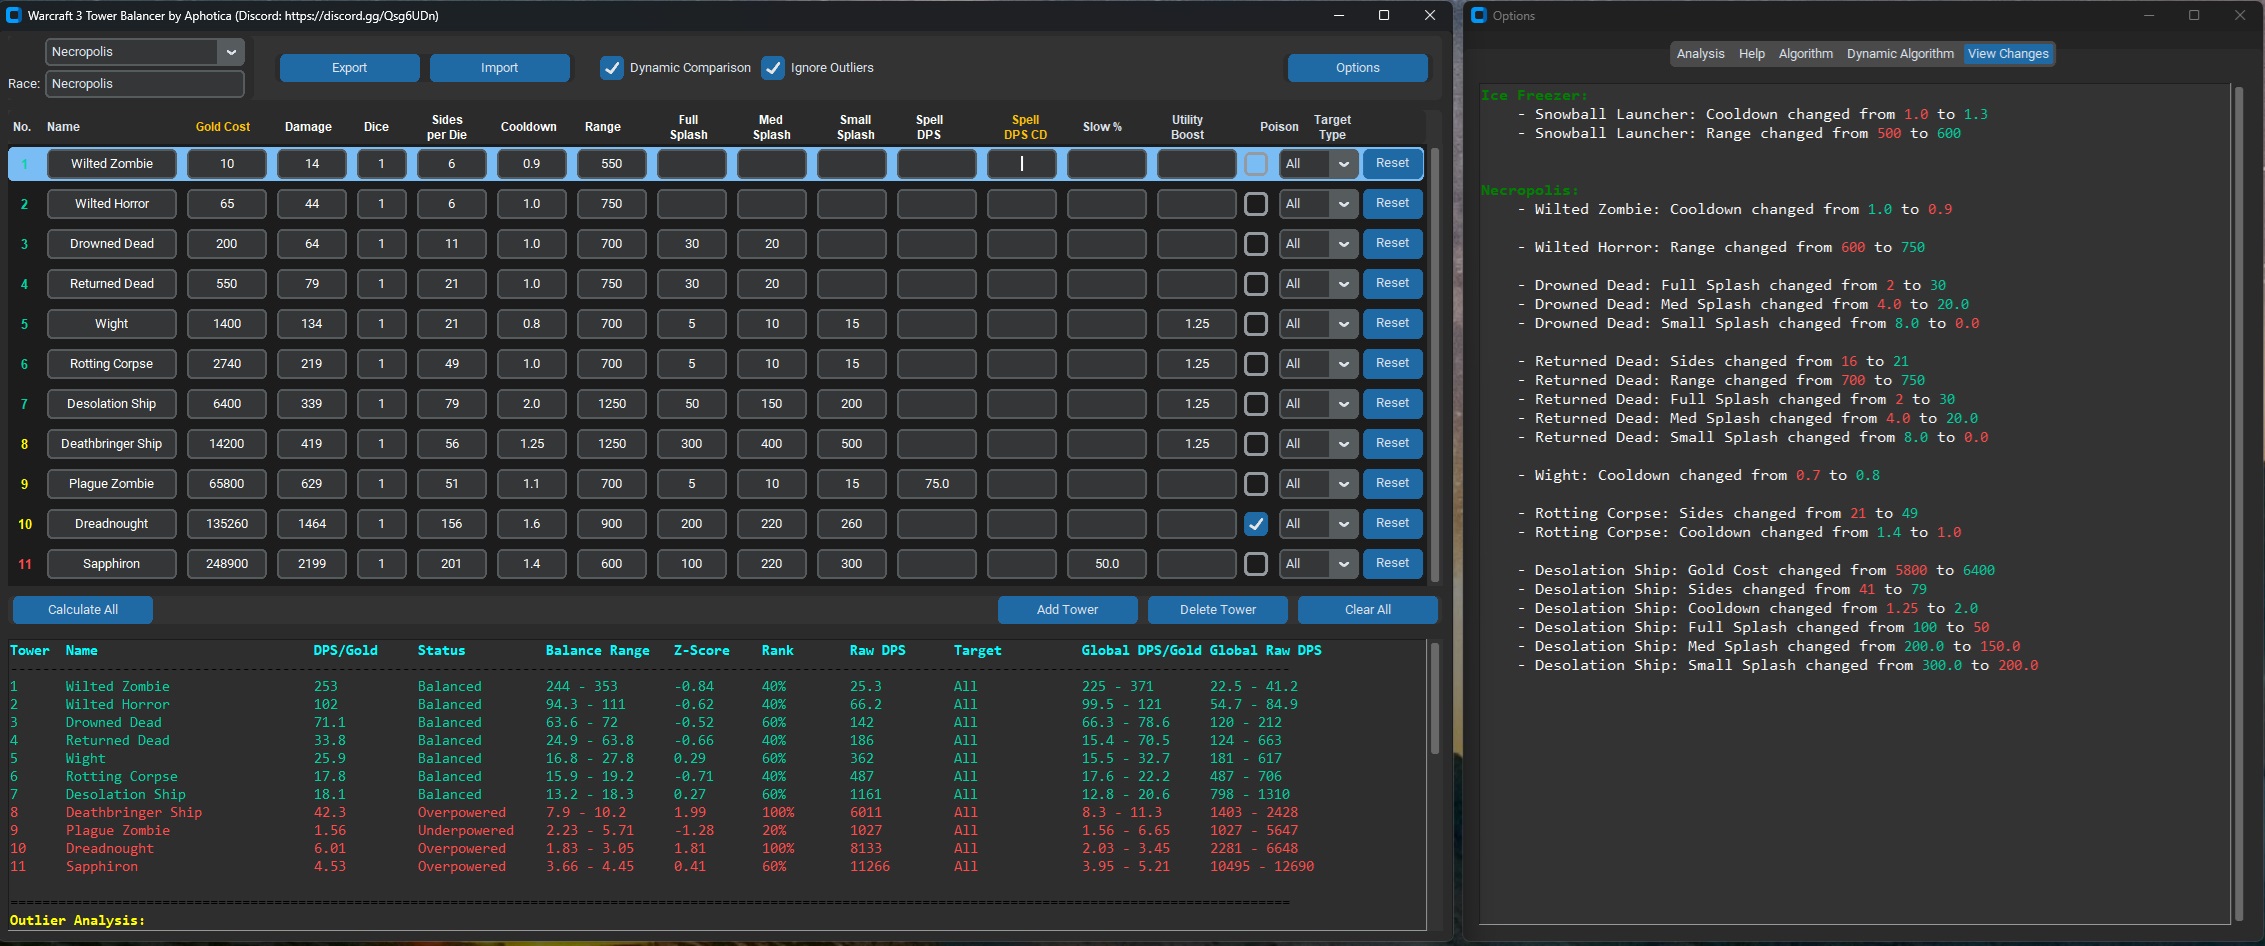Reset the Wilted Zombie row
The height and width of the screenshot is (946, 2265).
[1392, 164]
